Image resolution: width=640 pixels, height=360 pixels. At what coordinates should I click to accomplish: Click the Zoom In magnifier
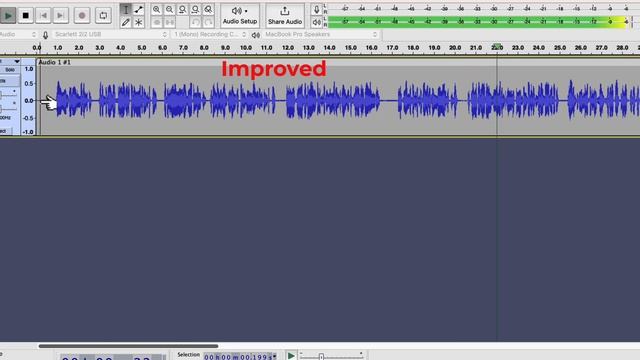click(157, 9)
